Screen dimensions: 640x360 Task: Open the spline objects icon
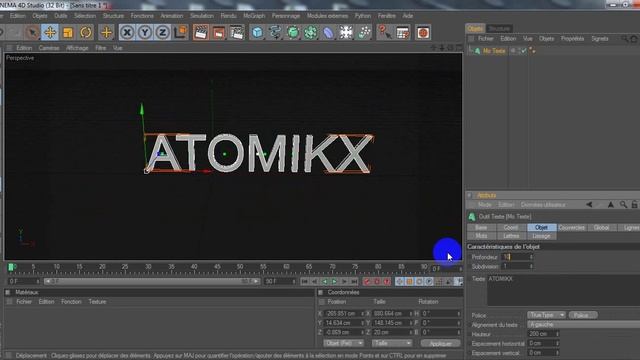point(275,32)
